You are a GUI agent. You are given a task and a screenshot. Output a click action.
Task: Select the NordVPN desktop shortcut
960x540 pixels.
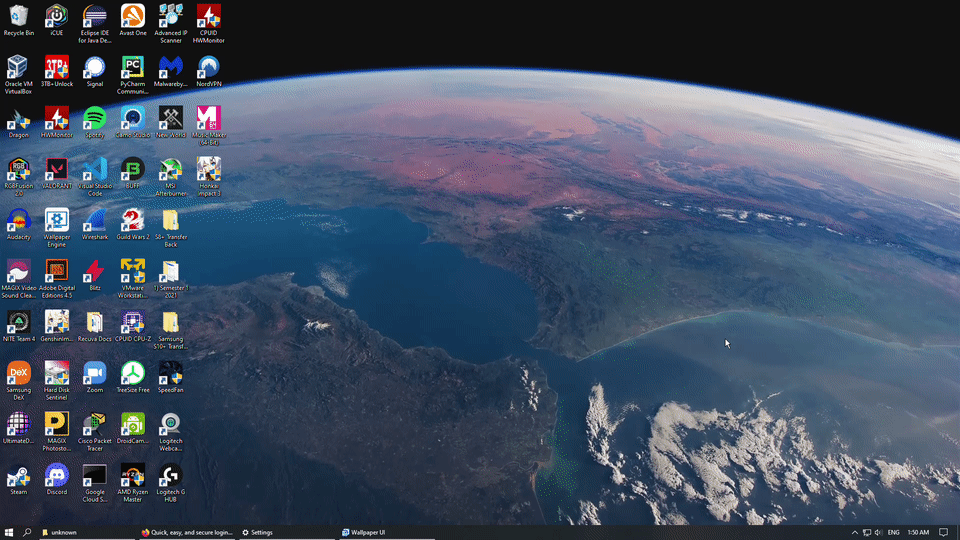pos(208,67)
